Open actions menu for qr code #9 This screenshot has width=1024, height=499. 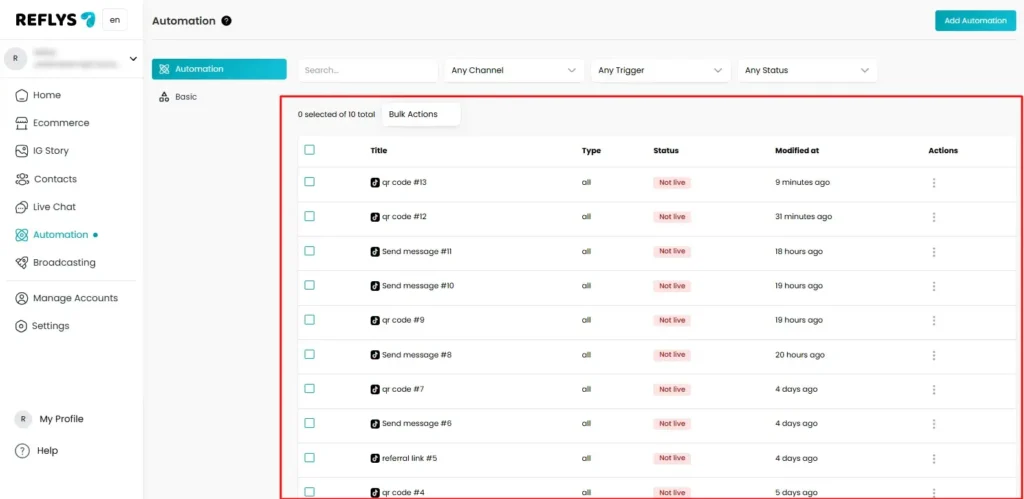pos(934,320)
